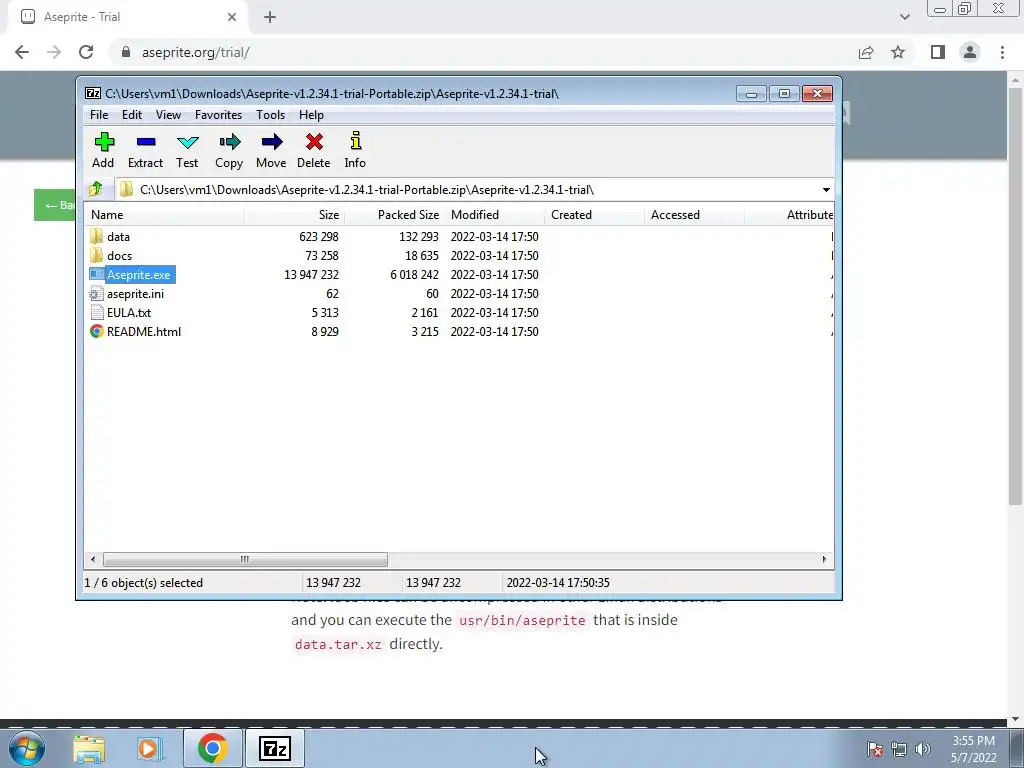
Task: Open the Favorites menu
Action: (218, 115)
